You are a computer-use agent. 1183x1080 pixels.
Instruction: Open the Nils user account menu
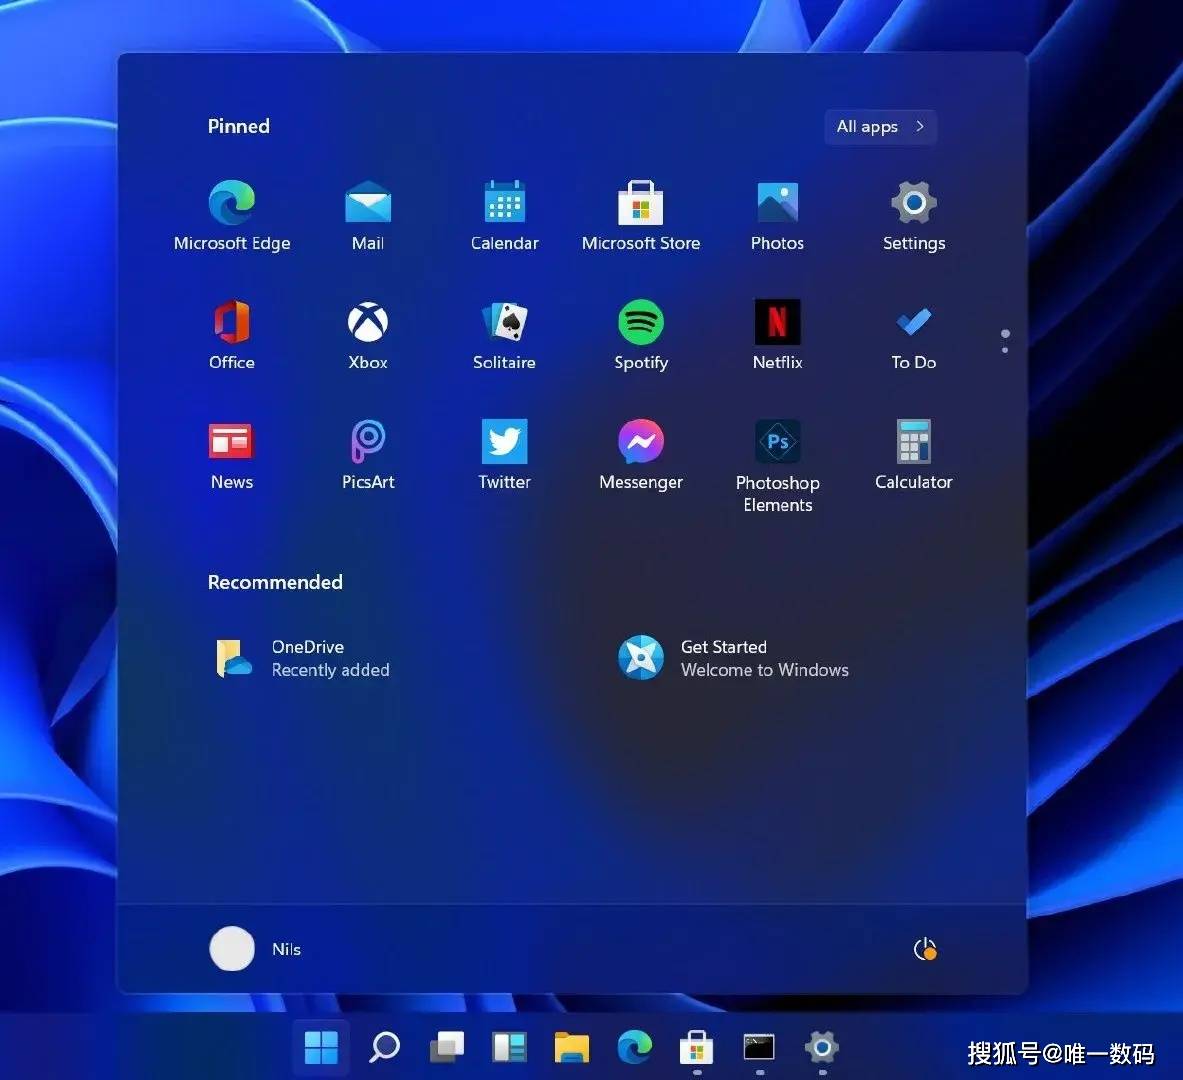256,949
